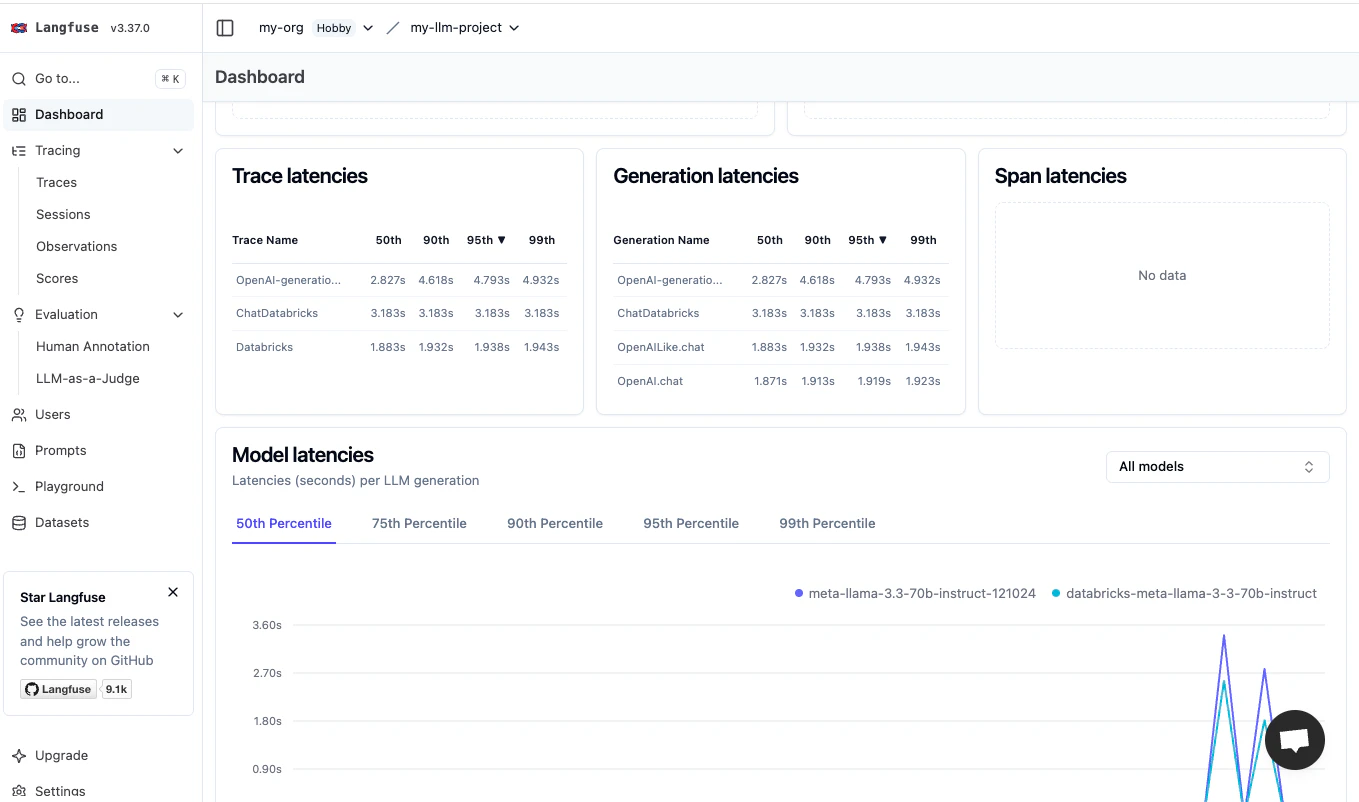
Task: Go to the Users page
Action: [53, 415]
